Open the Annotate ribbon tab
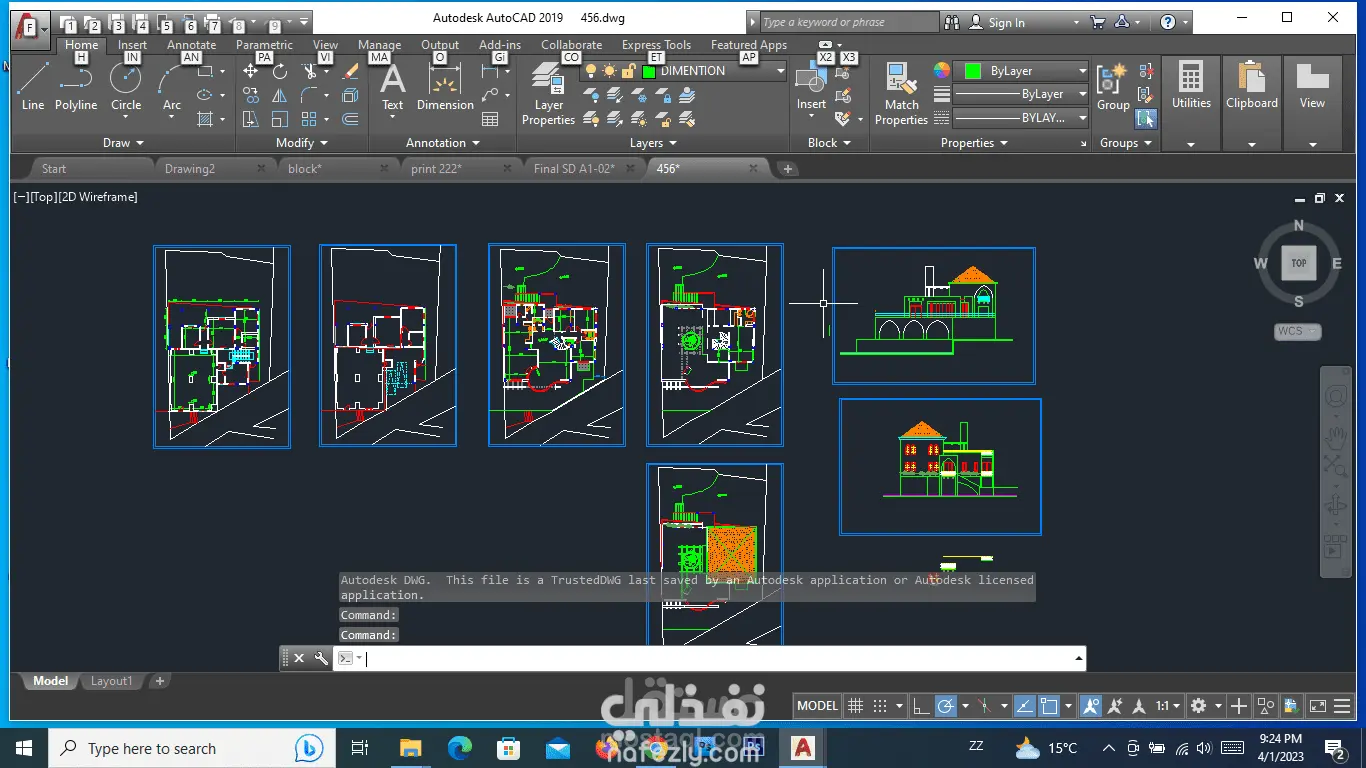This screenshot has width=1366, height=768. click(191, 45)
